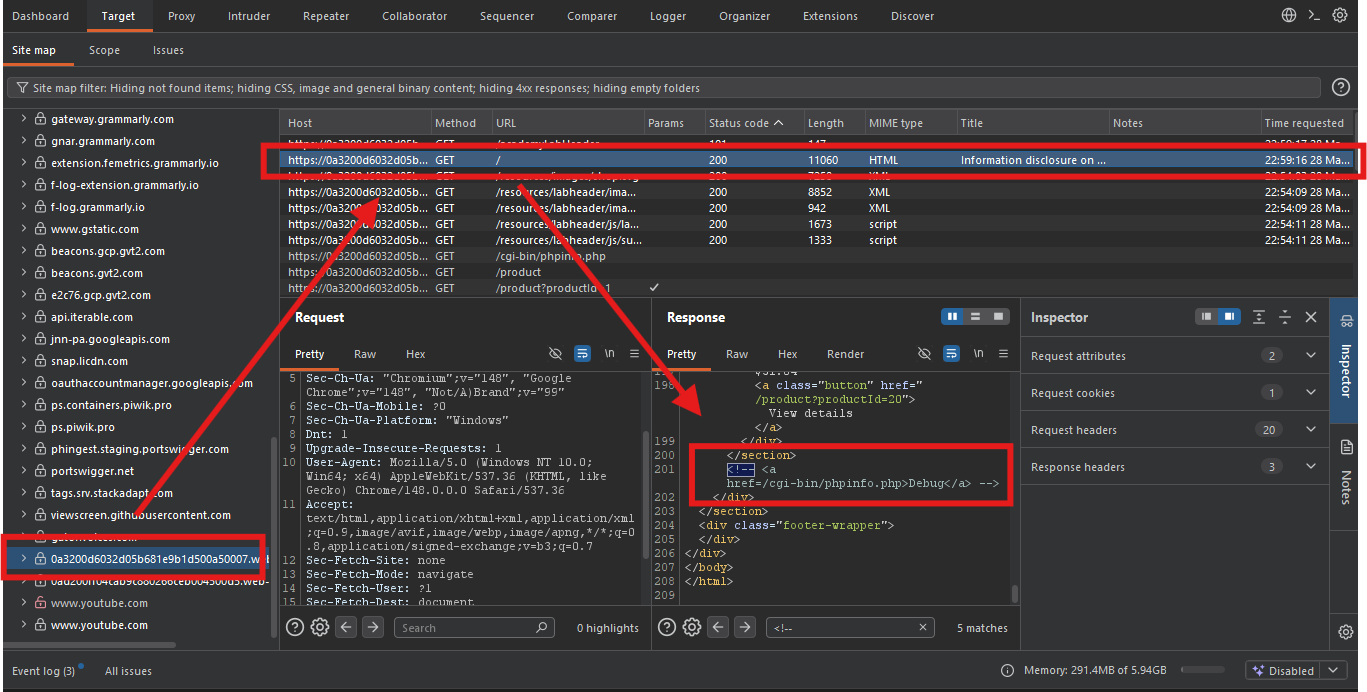This screenshot has width=1367, height=692.
Task: Expand Request headers section chevron
Action: [x=1311, y=429]
